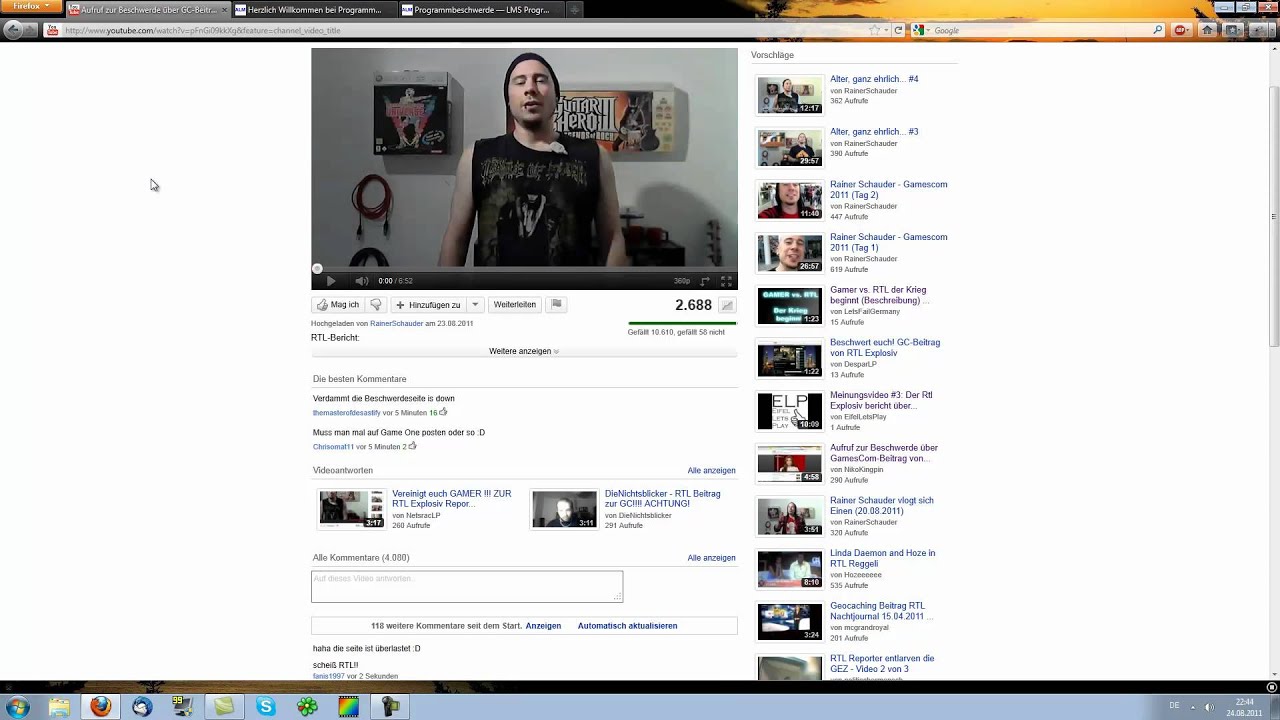Click the YouTube site identity icon
This screenshot has width=1280, height=720.
click(52, 31)
